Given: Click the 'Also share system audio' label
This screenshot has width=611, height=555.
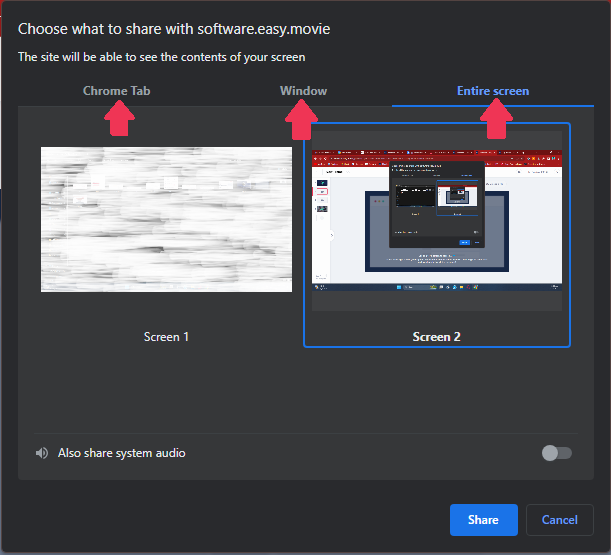Looking at the screenshot, I should (121, 453).
